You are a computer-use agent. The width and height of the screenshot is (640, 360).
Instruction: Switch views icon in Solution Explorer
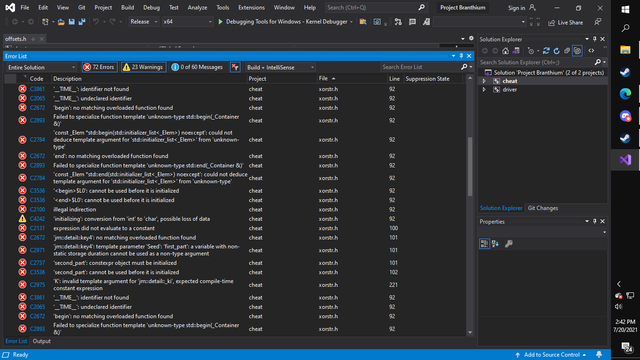point(516,51)
